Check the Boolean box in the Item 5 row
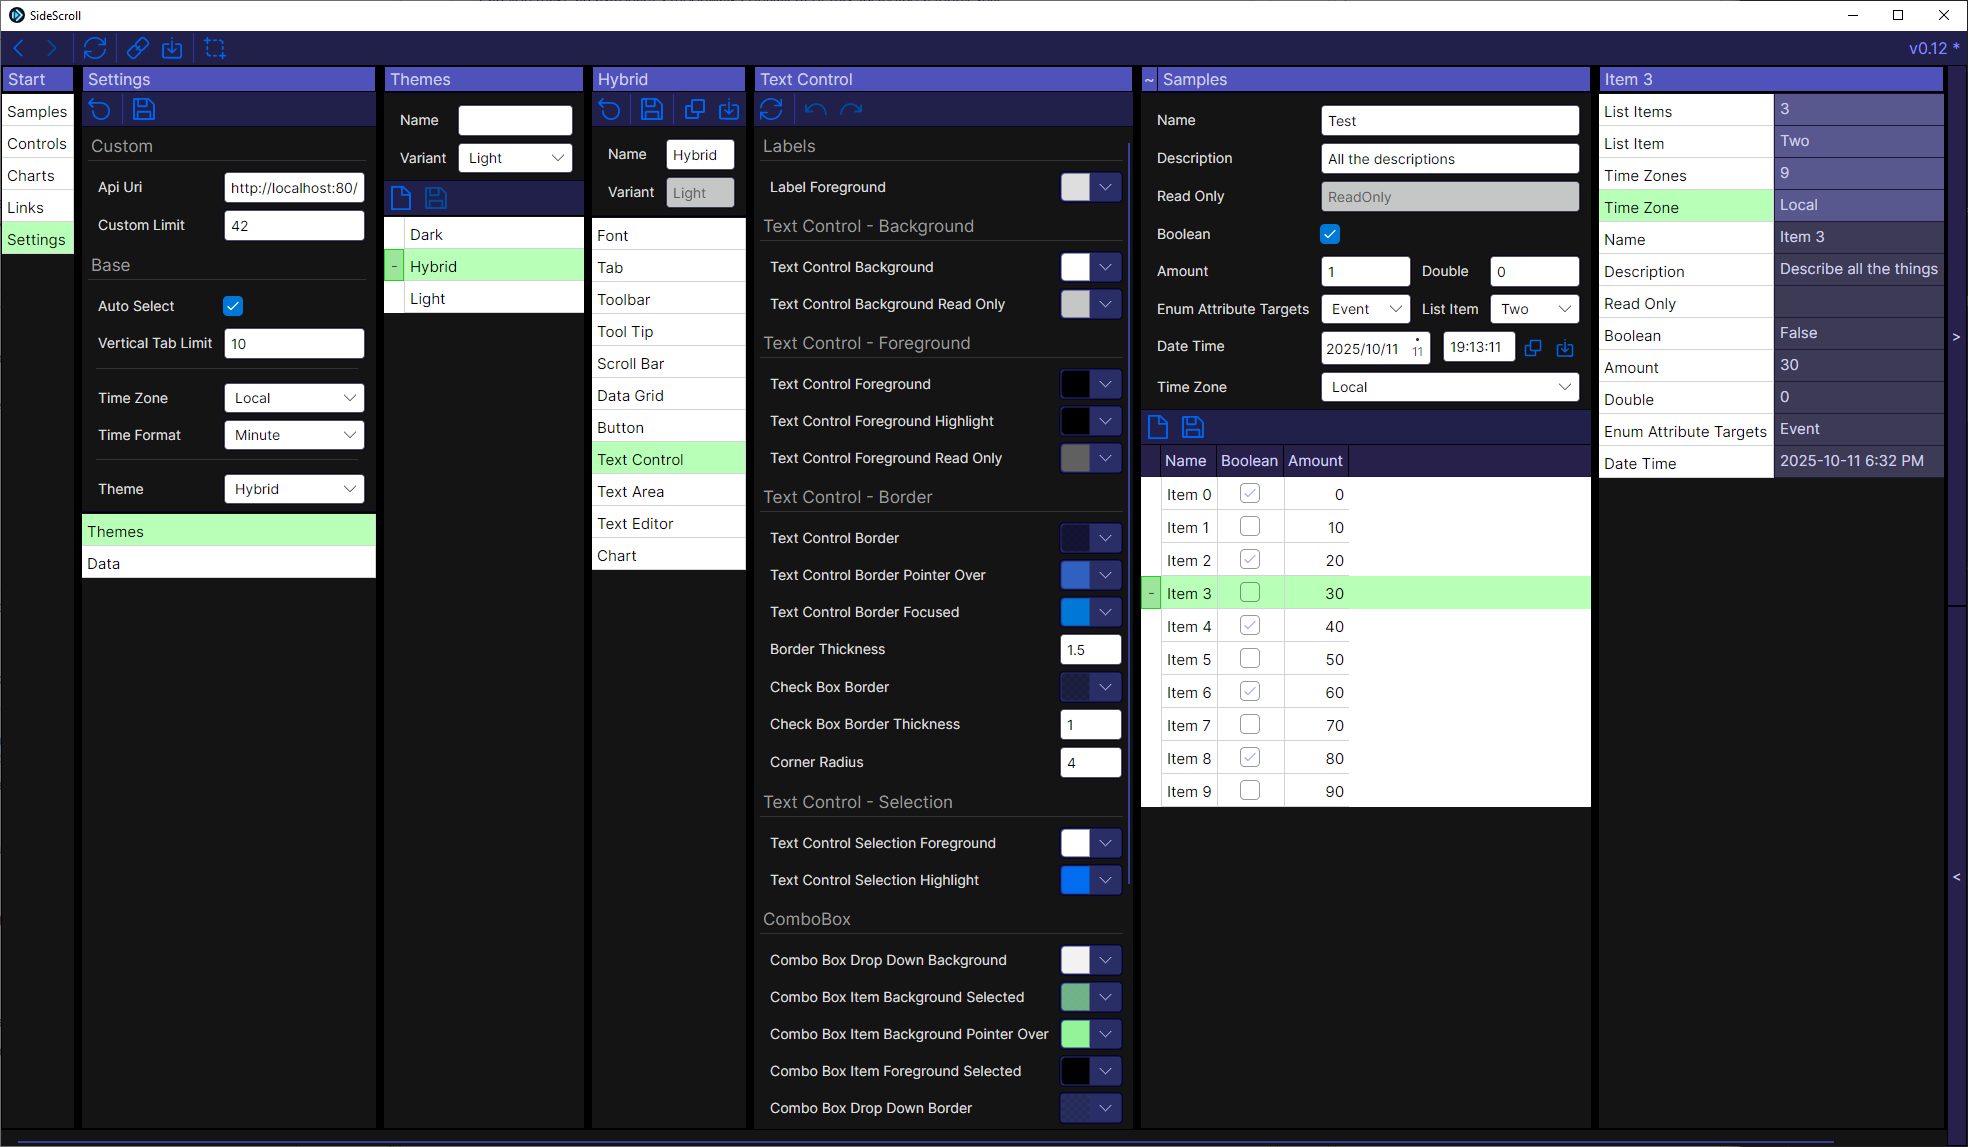This screenshot has height=1147, width=1968. click(1249, 659)
